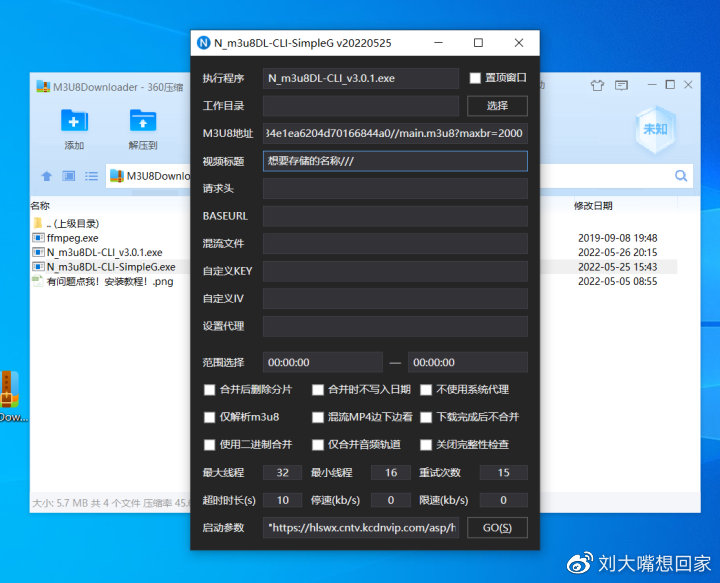Image resolution: width=720 pixels, height=583 pixels.
Task: Click the archive icon on the desktop
Action: point(8,390)
